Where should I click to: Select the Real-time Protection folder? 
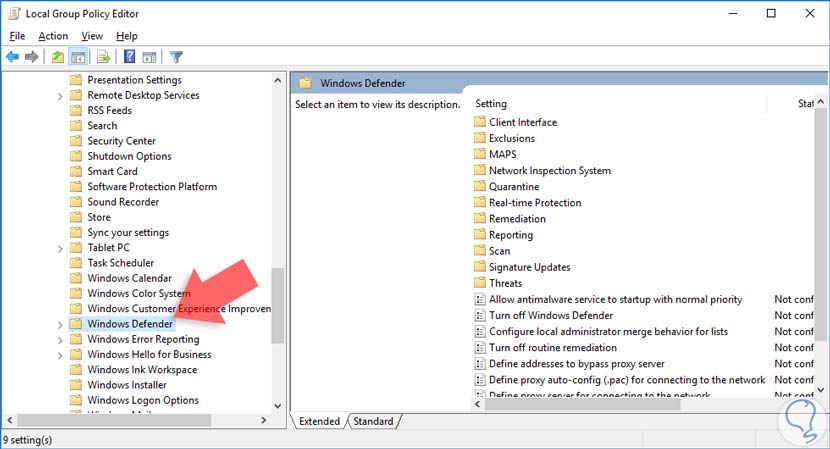pyautogui.click(x=535, y=202)
